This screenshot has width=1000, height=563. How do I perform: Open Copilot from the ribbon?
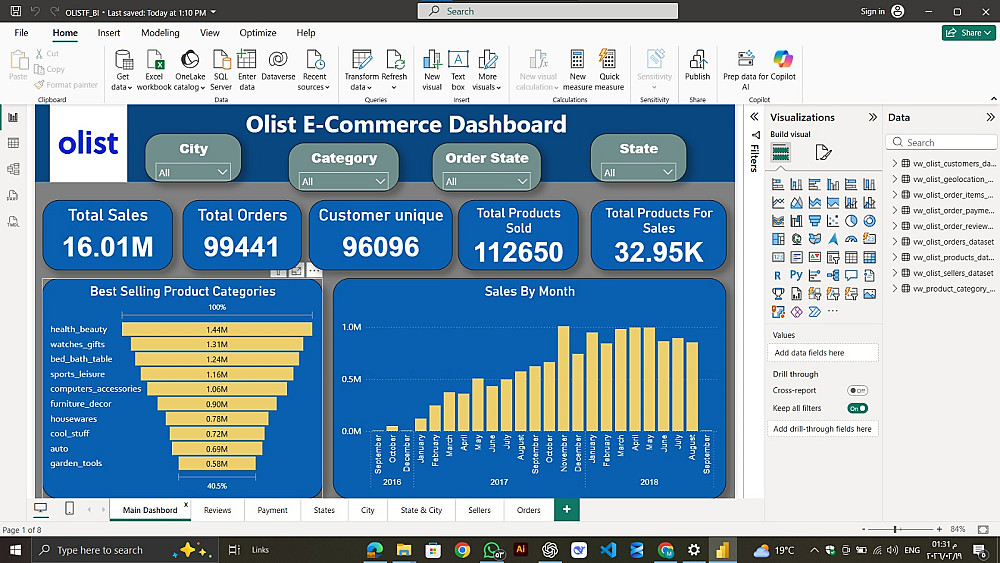tap(783, 65)
